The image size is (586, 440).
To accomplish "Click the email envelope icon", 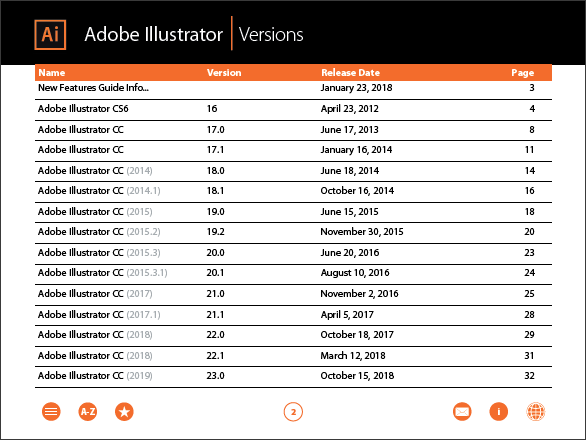I will [x=462, y=412].
